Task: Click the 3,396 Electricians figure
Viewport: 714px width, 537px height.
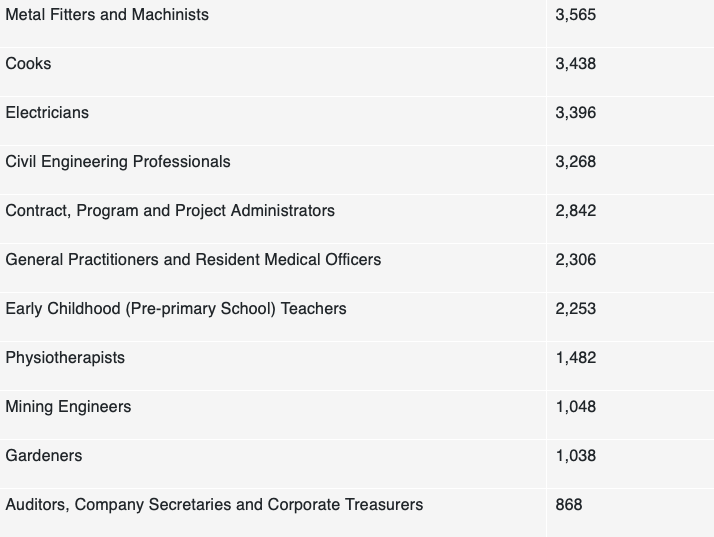Action: coord(576,113)
